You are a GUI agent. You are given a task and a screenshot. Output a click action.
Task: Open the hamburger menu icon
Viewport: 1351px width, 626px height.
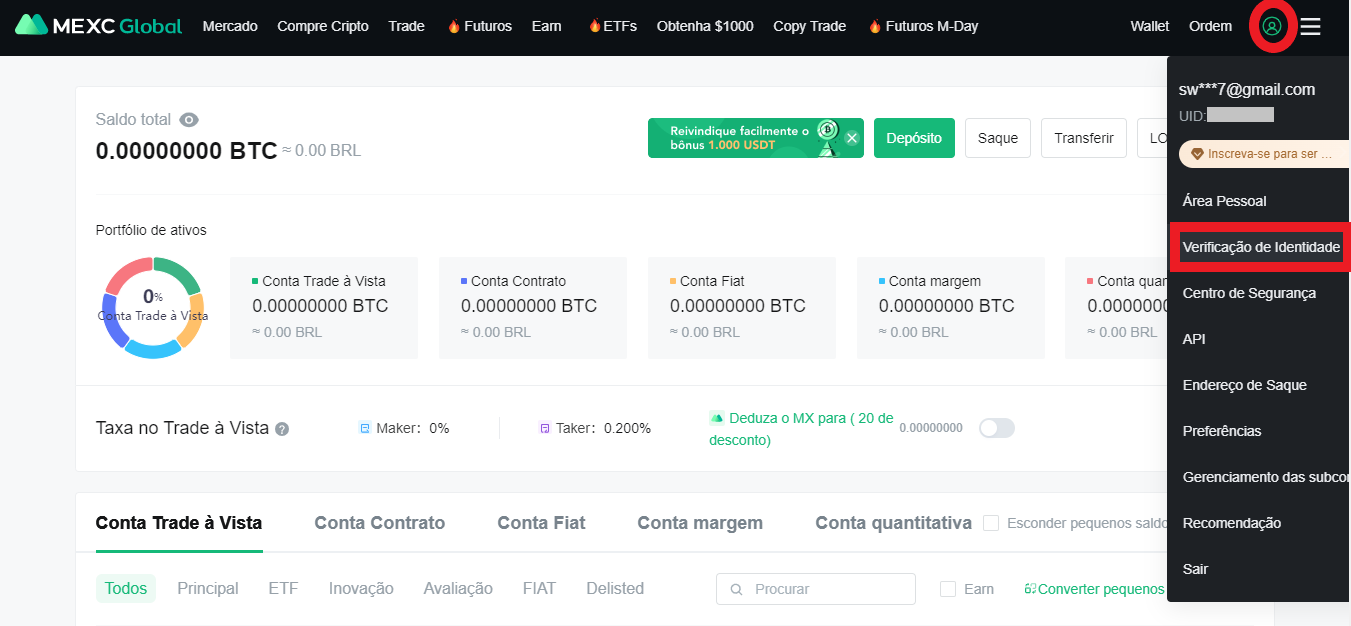[x=1310, y=27]
